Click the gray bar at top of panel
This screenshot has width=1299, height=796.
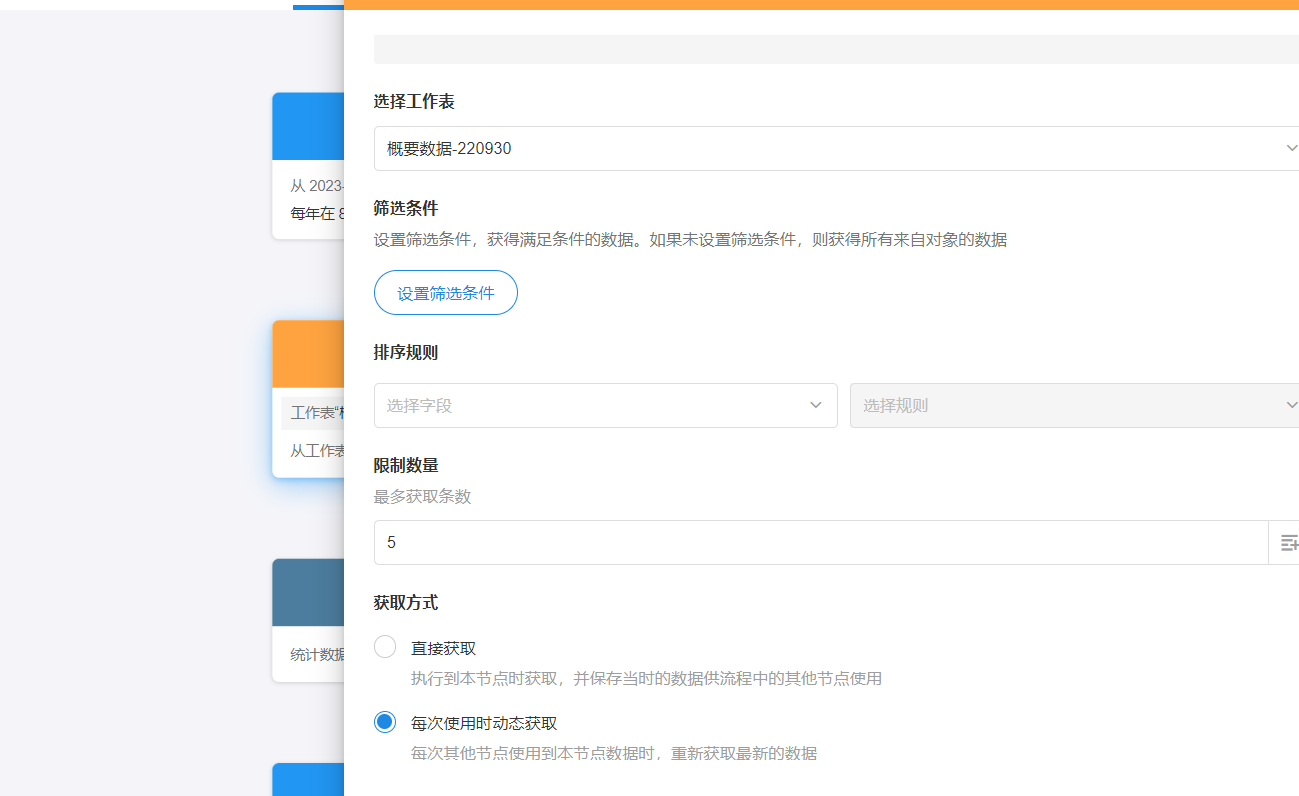(836, 49)
